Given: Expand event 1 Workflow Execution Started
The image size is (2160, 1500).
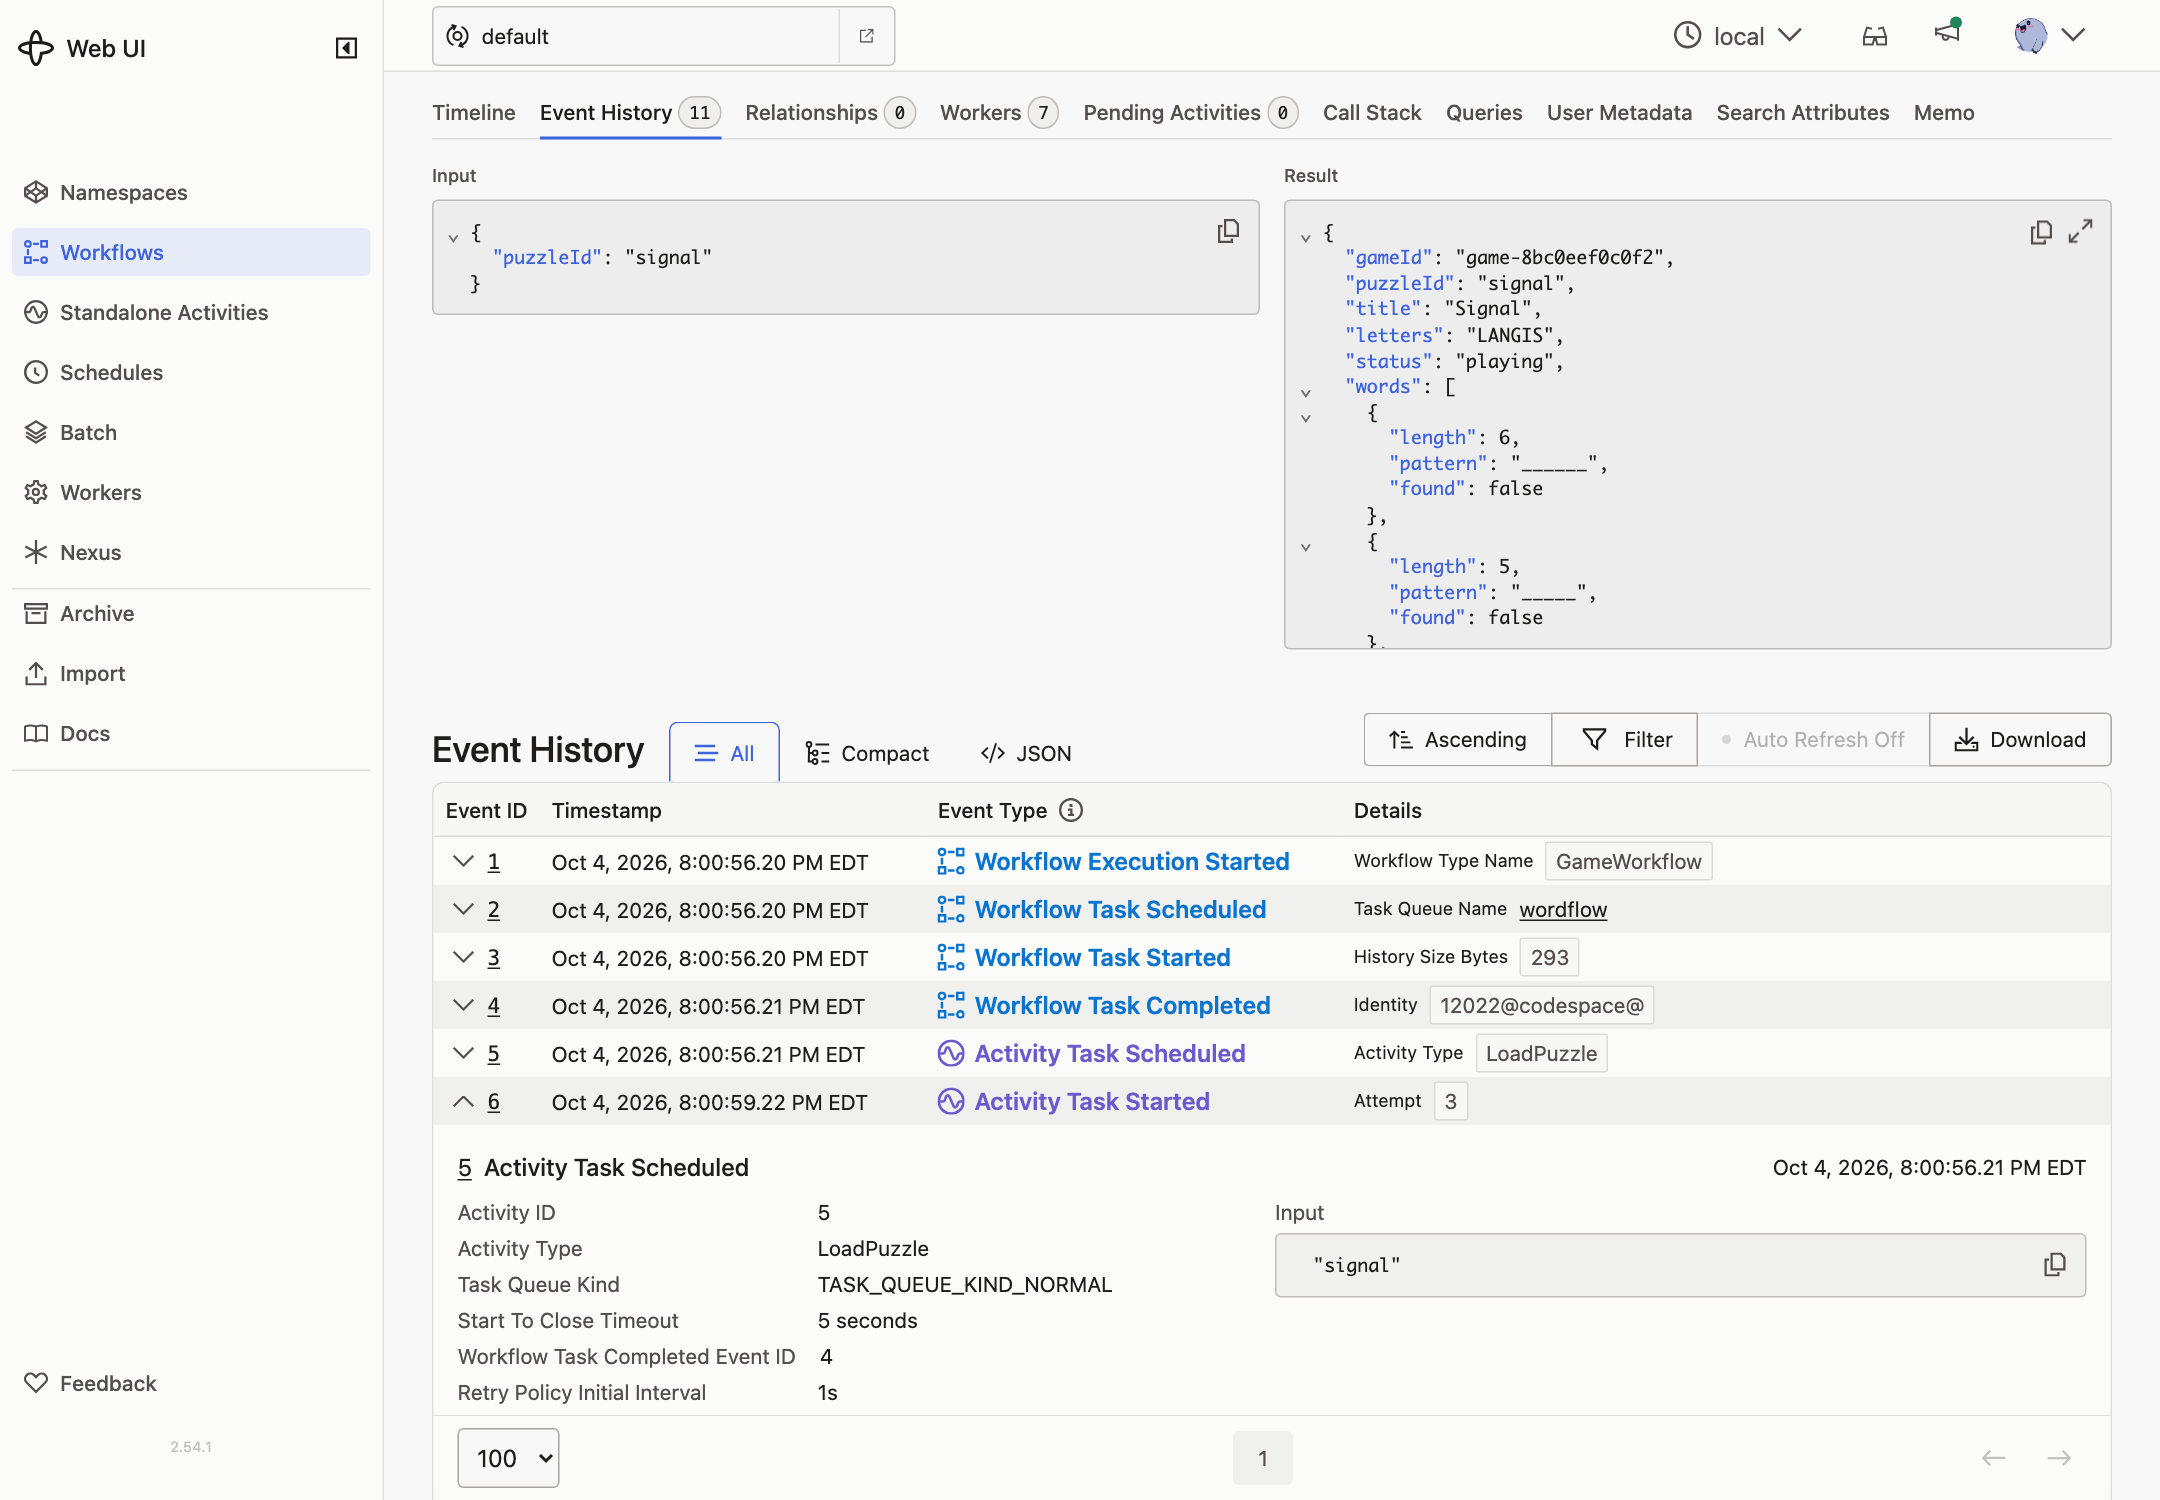Looking at the screenshot, I should [x=463, y=861].
